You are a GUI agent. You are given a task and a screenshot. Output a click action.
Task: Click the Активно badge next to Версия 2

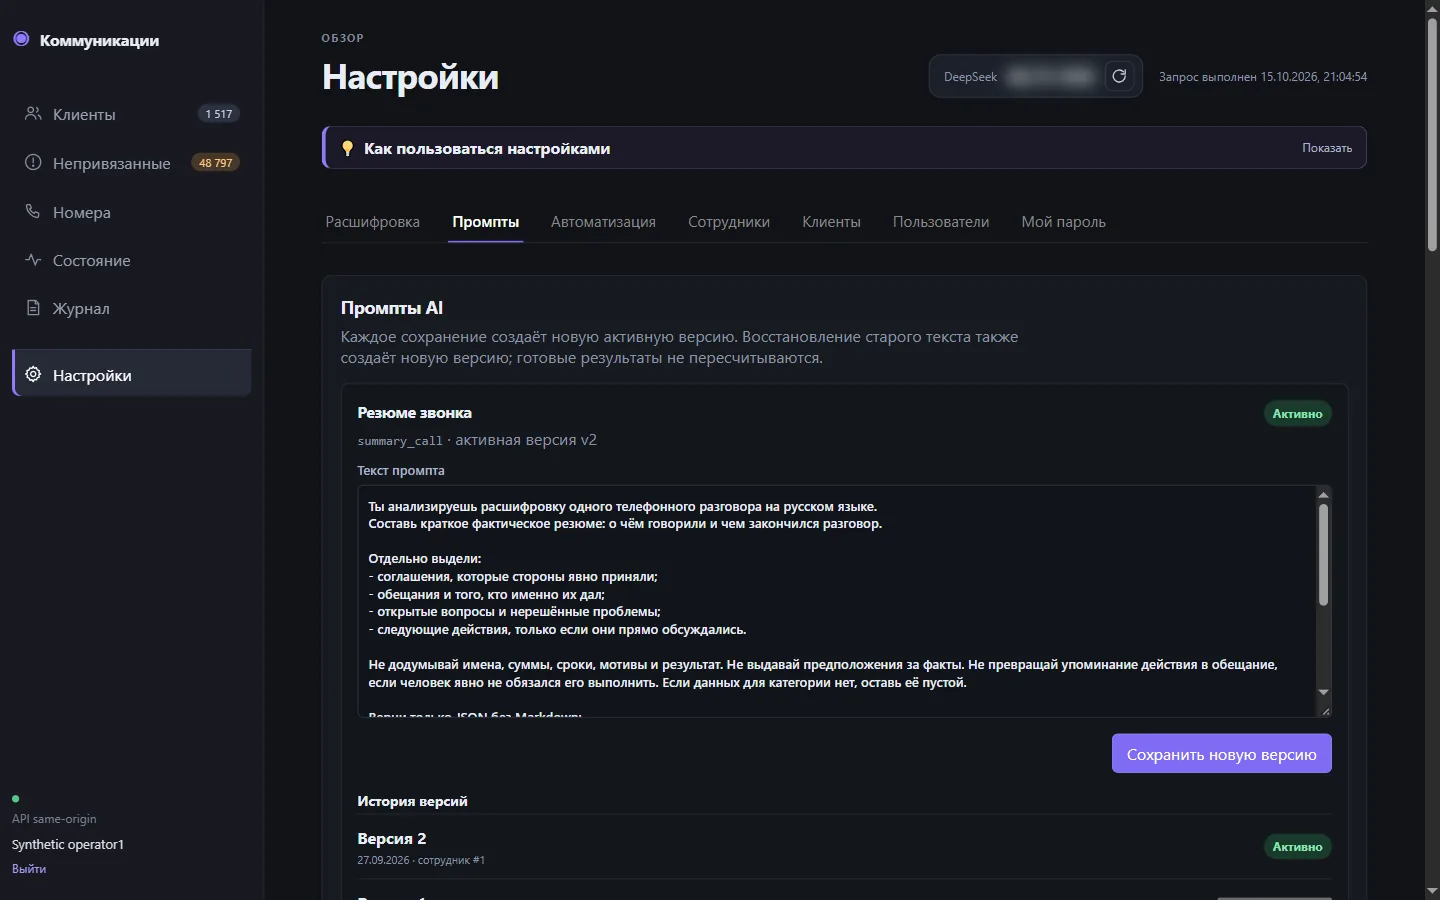(x=1297, y=847)
